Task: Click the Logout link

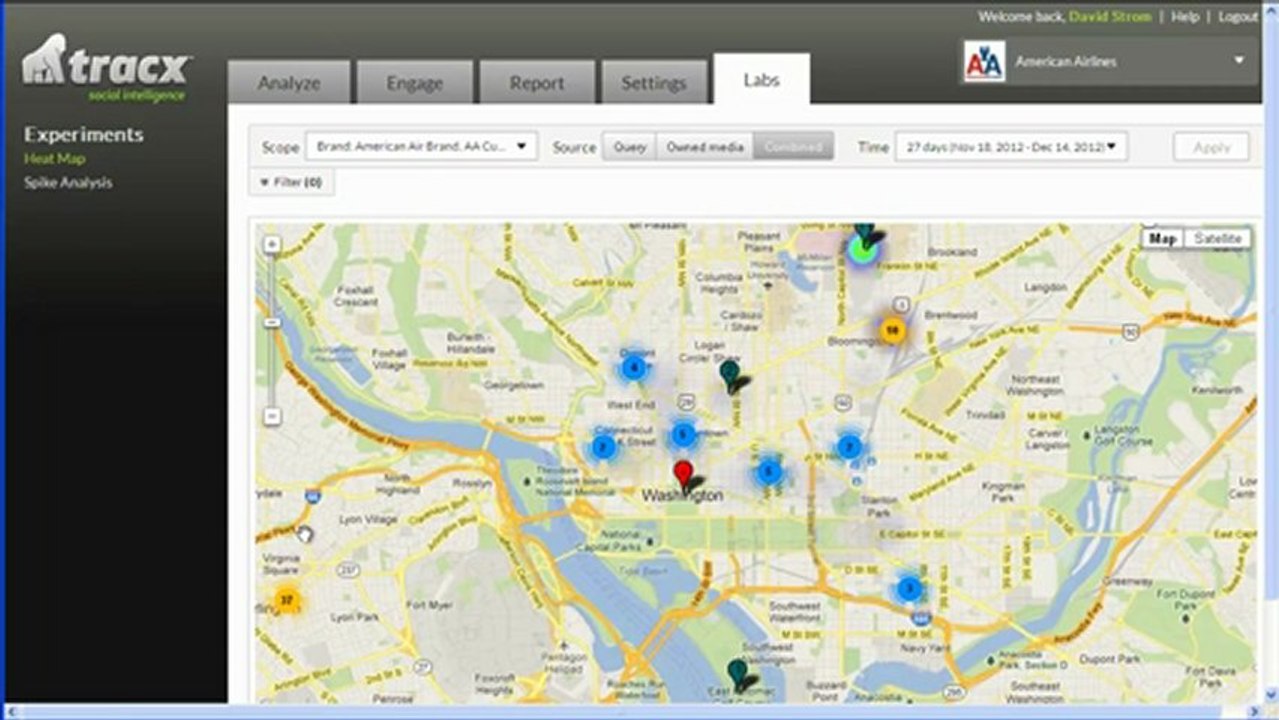Action: click(1238, 17)
